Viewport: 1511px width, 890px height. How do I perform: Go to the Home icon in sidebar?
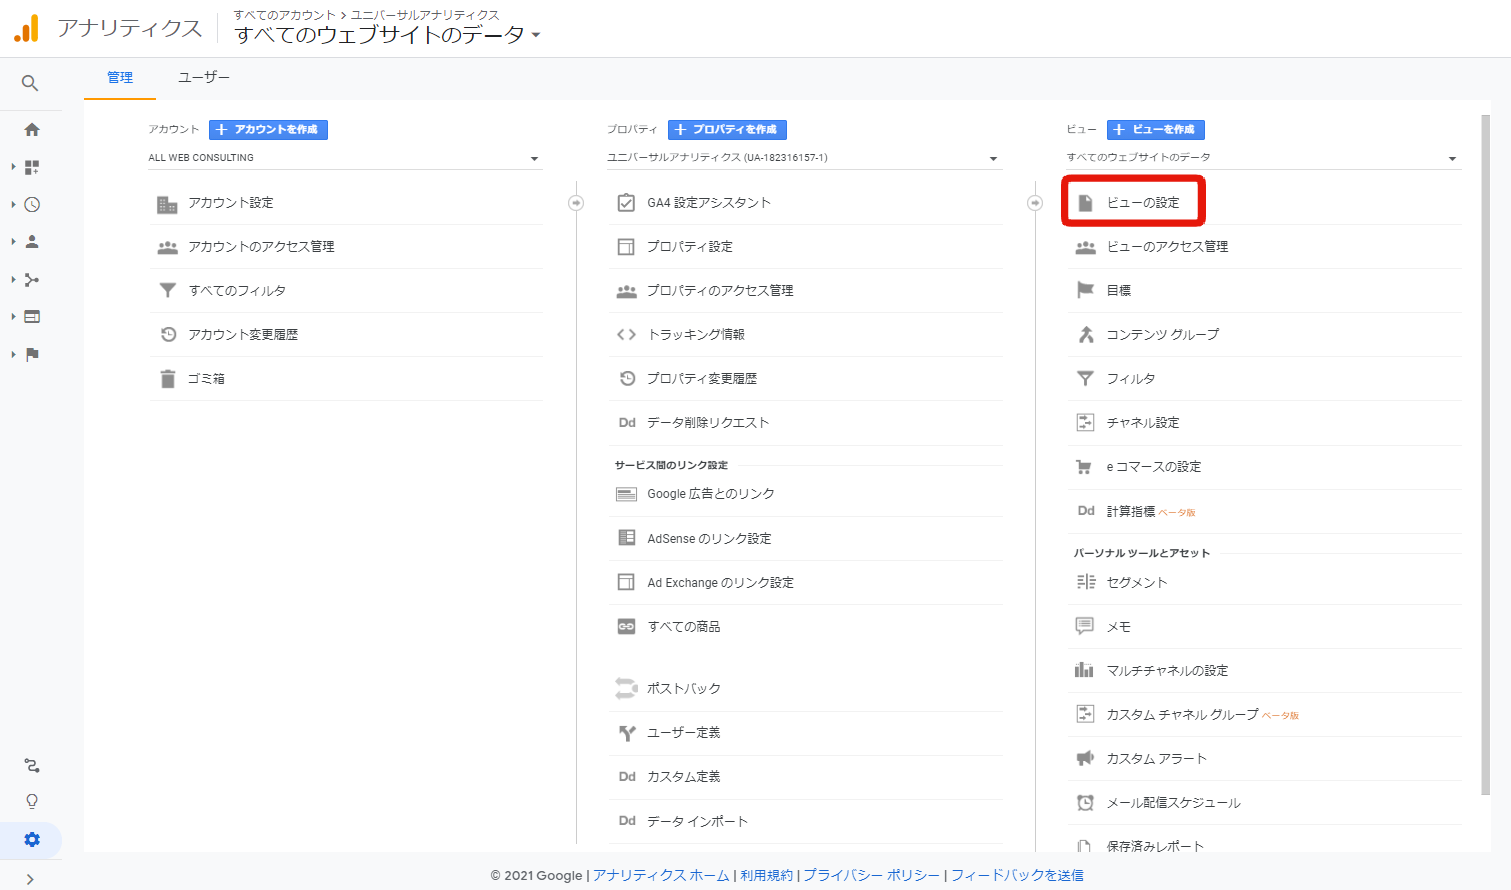point(32,130)
